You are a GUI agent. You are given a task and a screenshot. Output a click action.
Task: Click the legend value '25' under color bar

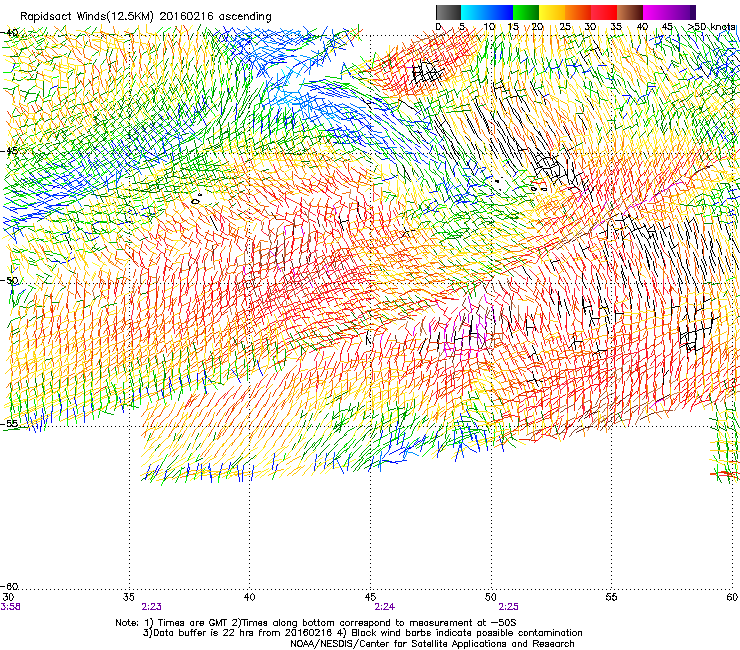click(565, 27)
